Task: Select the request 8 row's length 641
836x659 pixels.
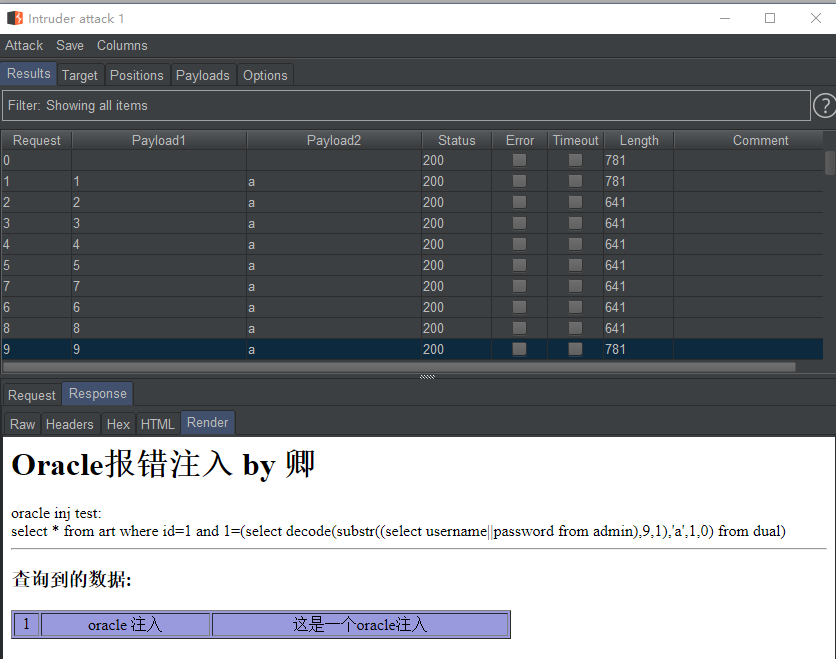Action: point(639,328)
